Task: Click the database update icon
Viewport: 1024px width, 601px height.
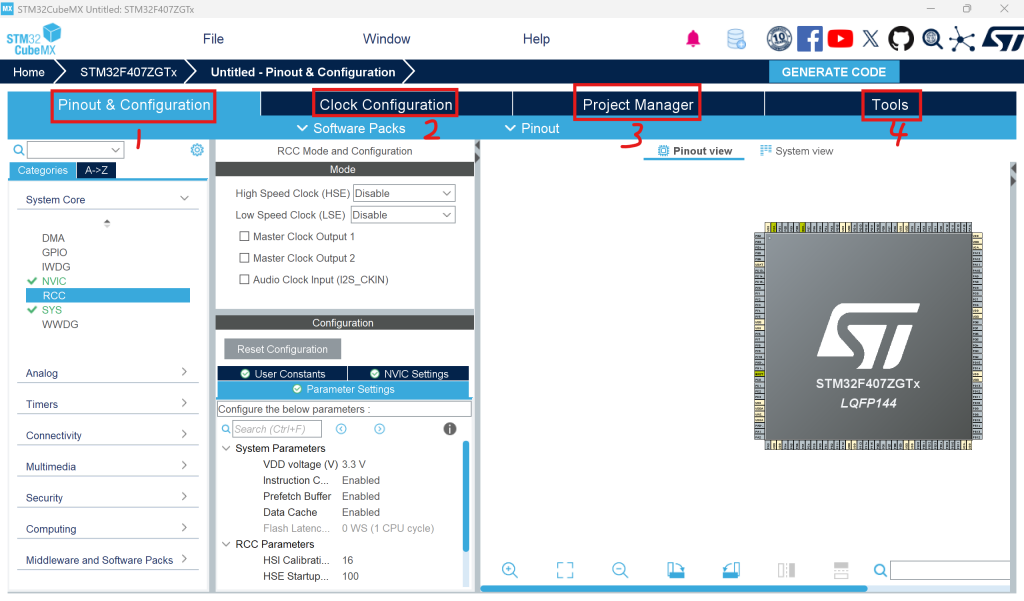Action: 736,39
